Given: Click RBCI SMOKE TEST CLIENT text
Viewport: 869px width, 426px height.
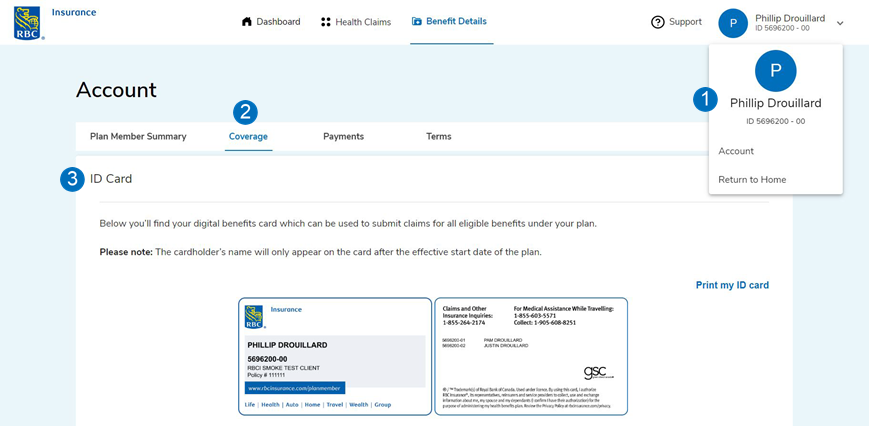Looking at the screenshot, I should [x=283, y=368].
